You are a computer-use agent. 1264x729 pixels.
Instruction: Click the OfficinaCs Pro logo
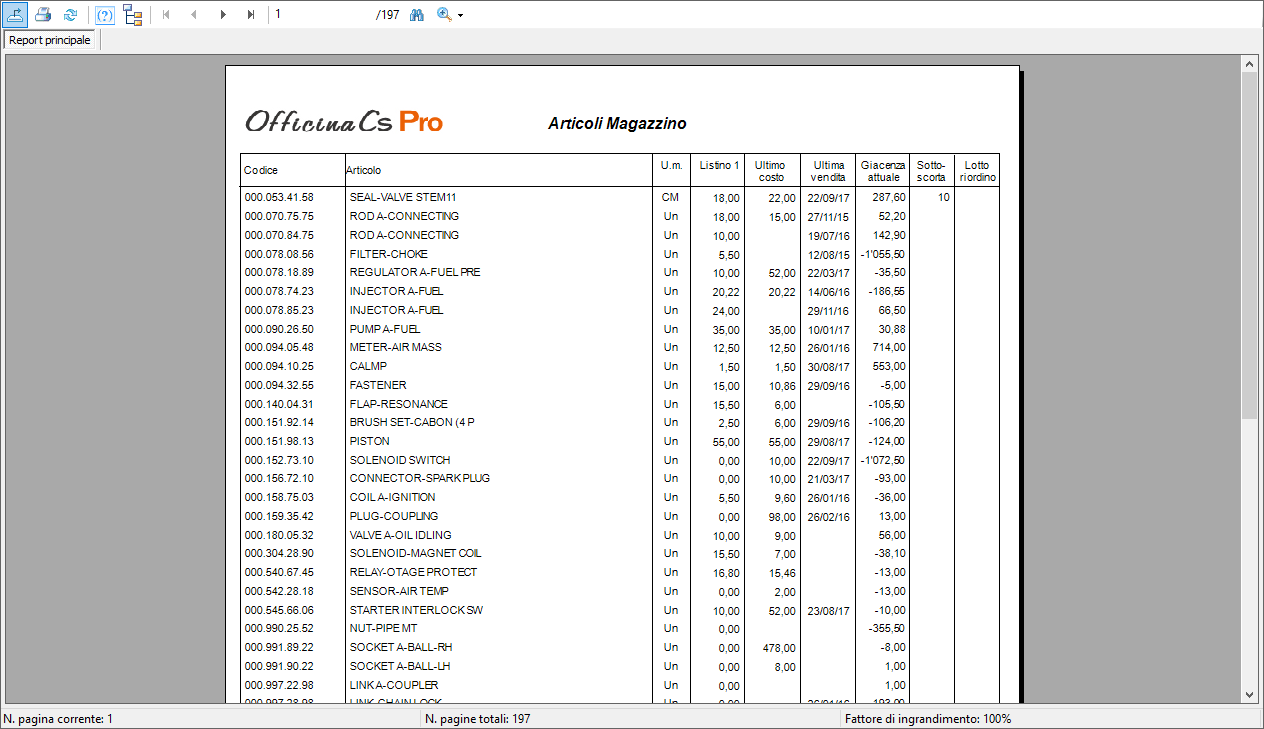344,121
